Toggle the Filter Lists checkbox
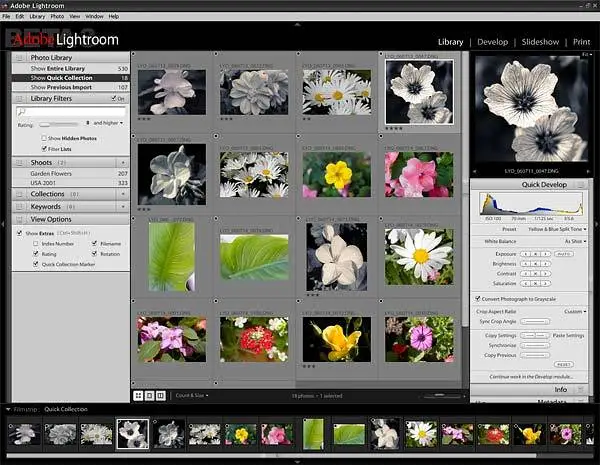This screenshot has height=465, width=600. pyautogui.click(x=44, y=148)
